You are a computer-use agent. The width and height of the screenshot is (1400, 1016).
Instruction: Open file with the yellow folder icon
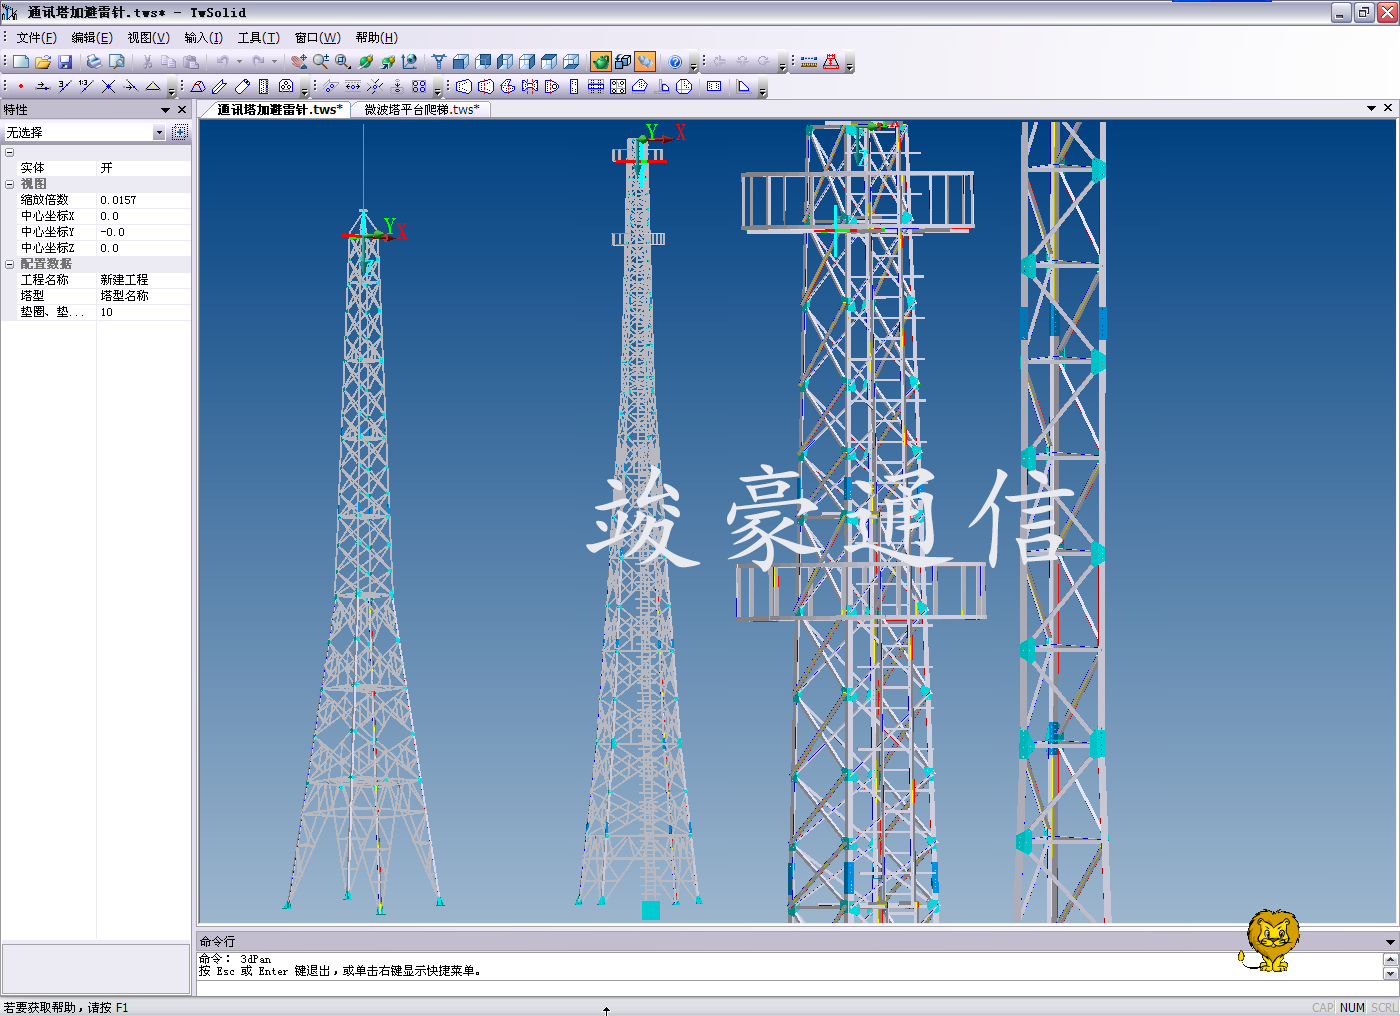pos(43,62)
